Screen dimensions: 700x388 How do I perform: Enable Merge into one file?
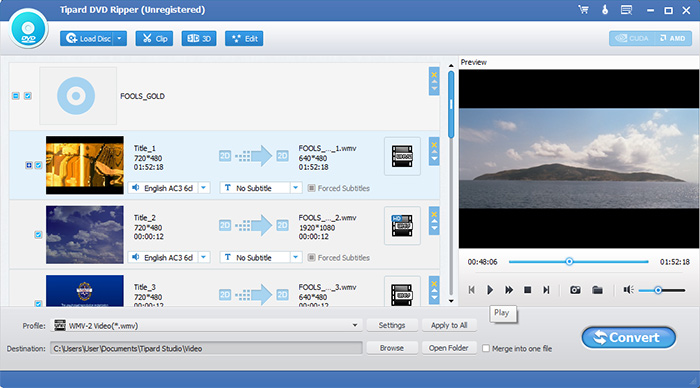[x=486, y=348]
